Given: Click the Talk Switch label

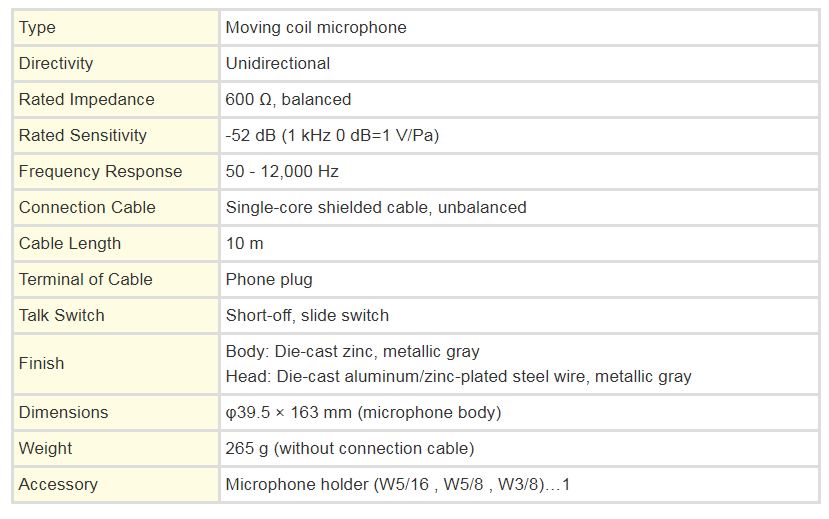Looking at the screenshot, I should [x=62, y=315].
